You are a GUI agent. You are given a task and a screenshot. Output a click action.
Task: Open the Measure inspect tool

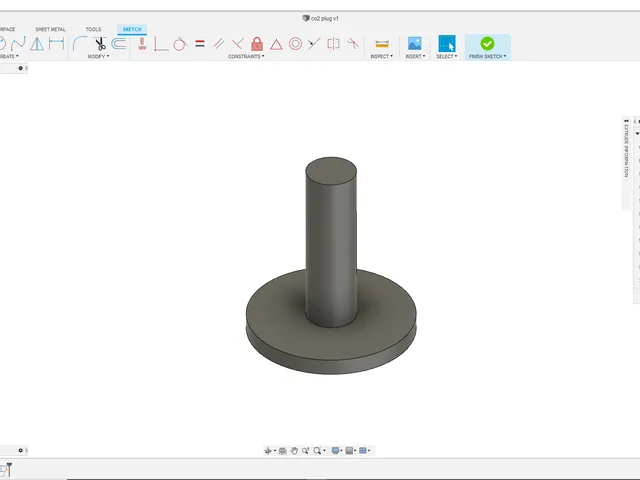382,44
